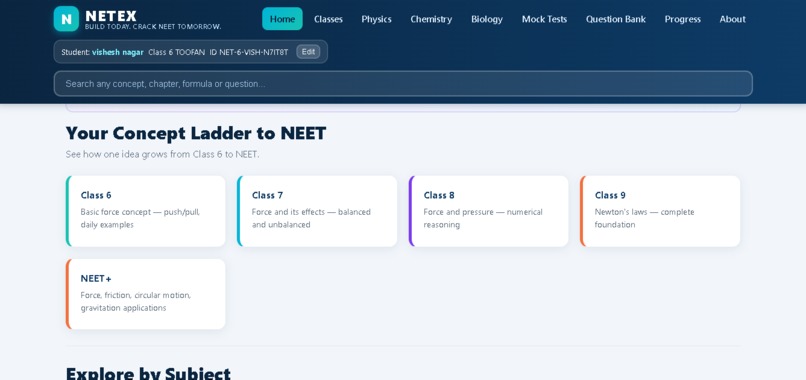The image size is (806, 380).
Task: Click 'See how one idea grows' subtitle
Action: tap(162, 154)
